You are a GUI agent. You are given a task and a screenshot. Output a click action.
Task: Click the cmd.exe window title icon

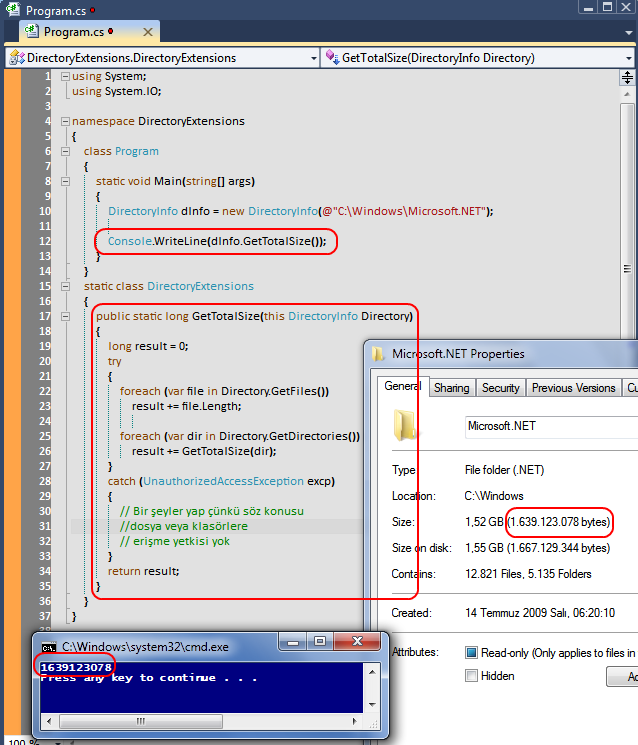(x=45, y=646)
